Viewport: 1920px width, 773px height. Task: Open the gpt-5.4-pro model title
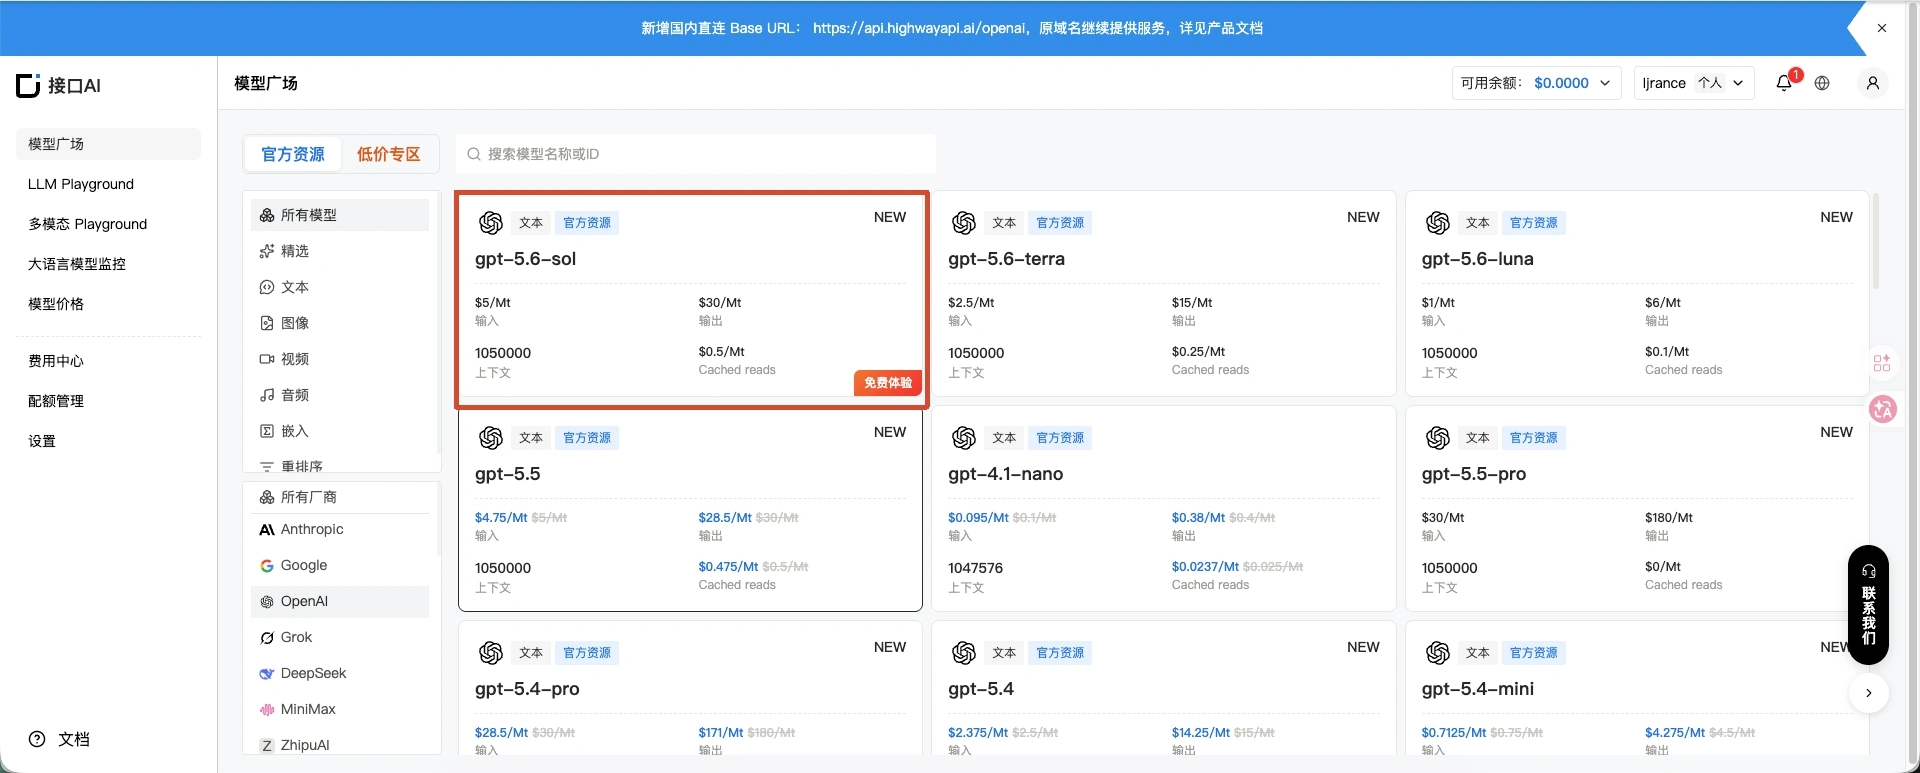[527, 689]
